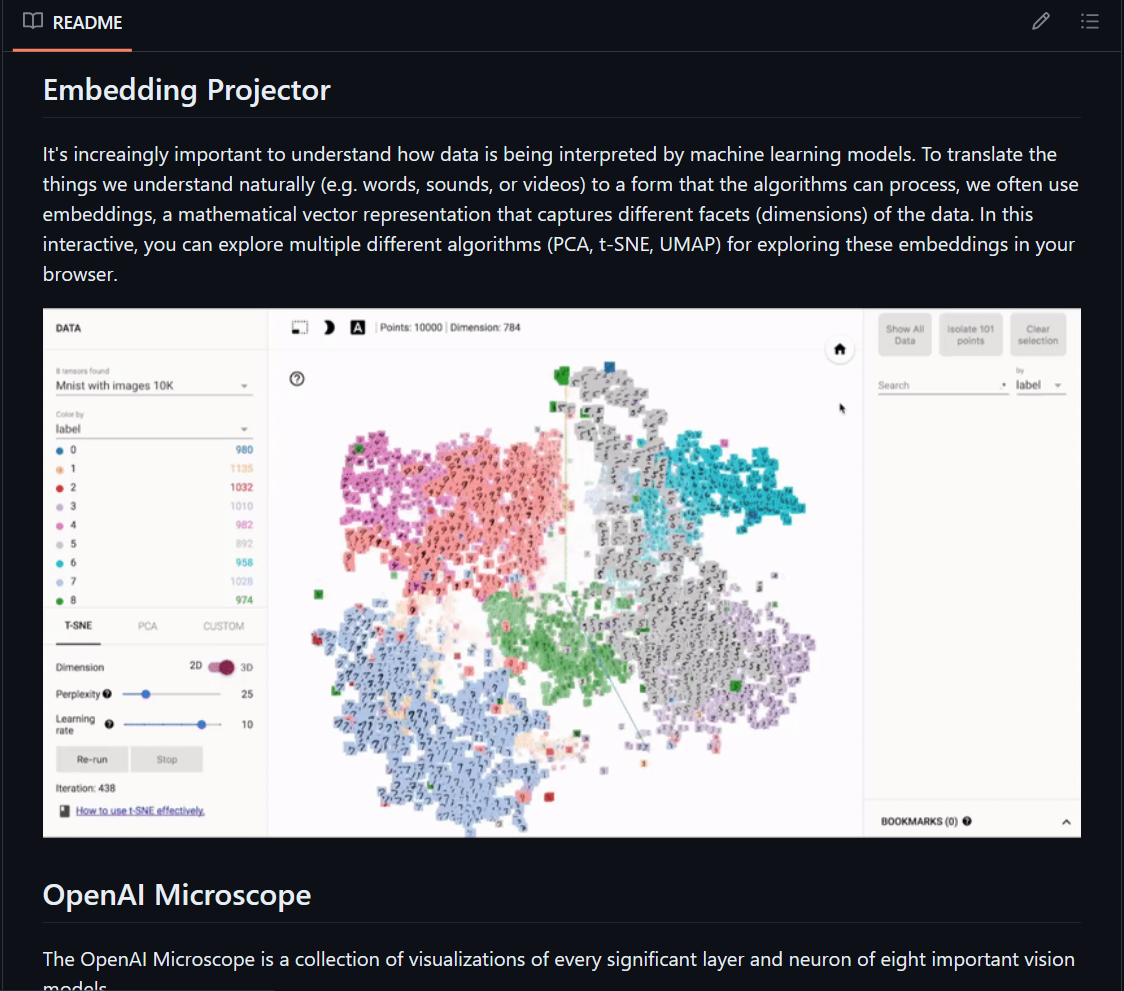
Task: Click the Learning rate slider handle
Action: pos(202,724)
